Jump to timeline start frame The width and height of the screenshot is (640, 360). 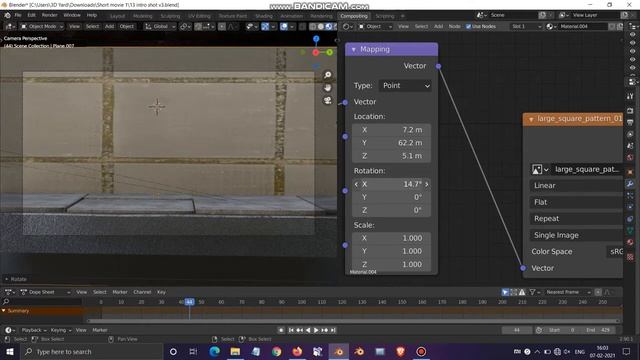291,330
